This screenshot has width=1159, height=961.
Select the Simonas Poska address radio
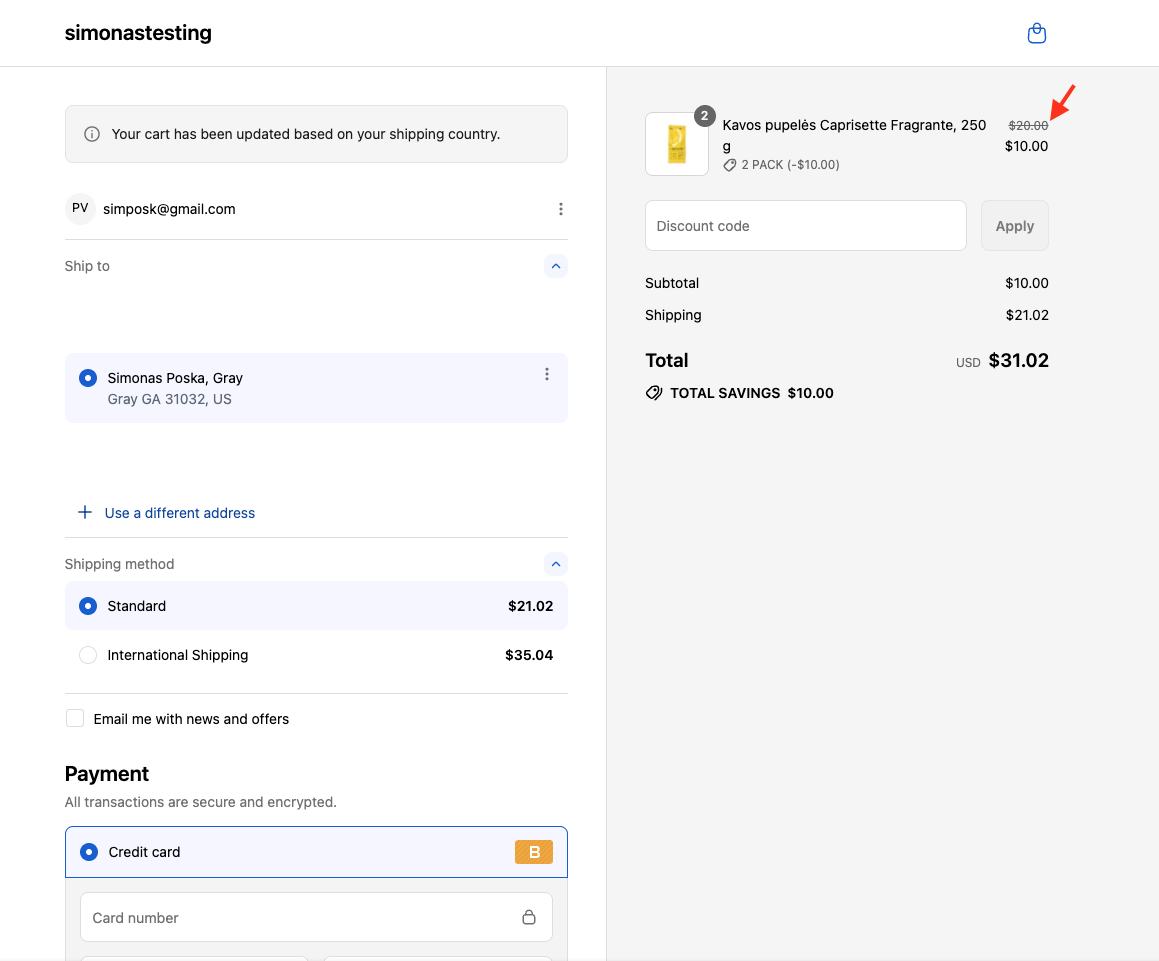(x=88, y=378)
